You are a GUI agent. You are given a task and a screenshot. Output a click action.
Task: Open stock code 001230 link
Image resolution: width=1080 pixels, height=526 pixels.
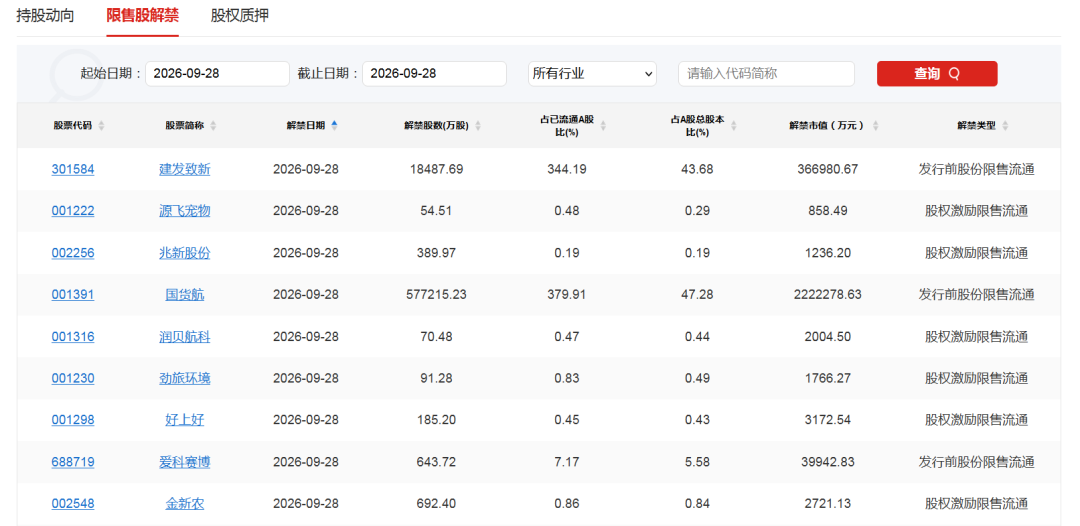[73, 378]
